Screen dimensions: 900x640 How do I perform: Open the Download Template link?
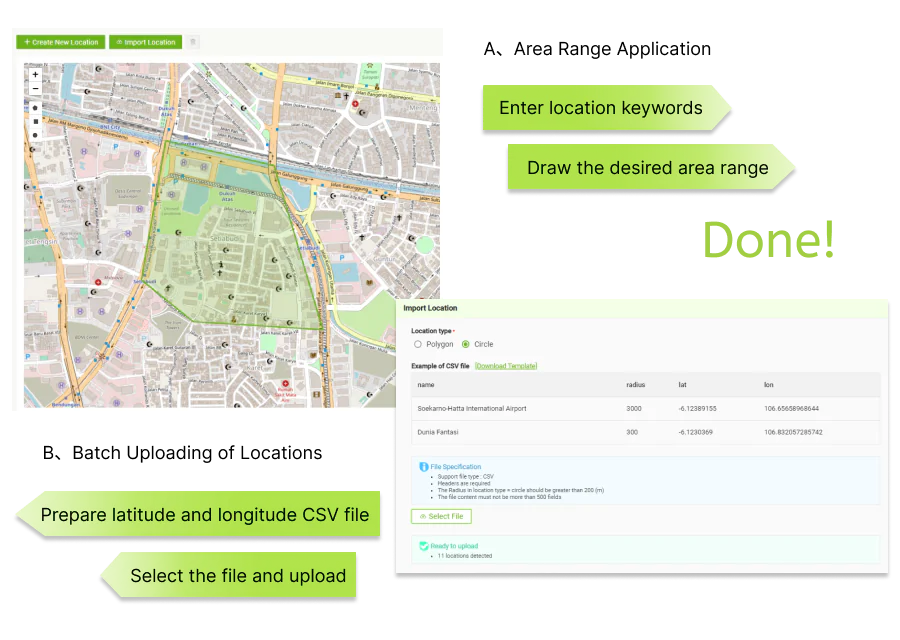[x=506, y=366]
